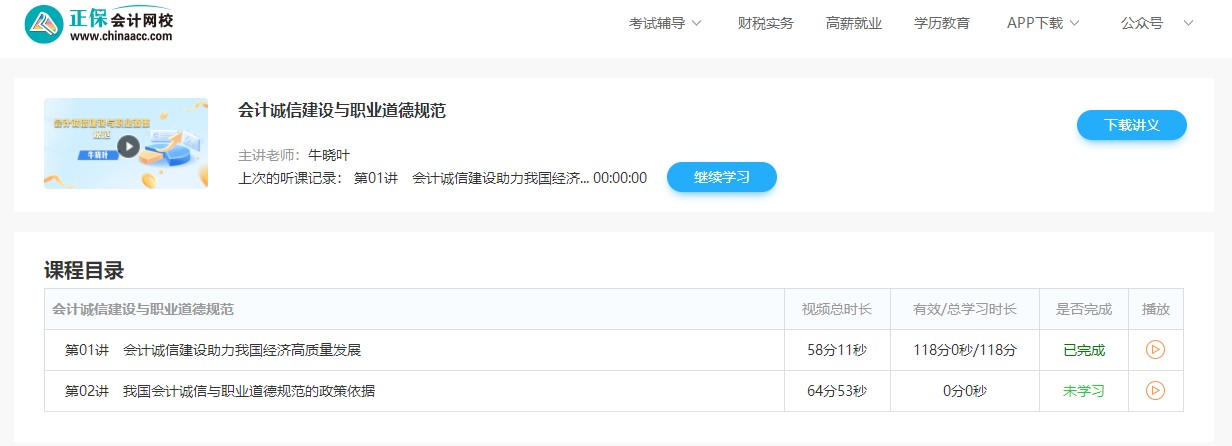The height and width of the screenshot is (446, 1232).
Task: Open lecture title 我国会计诚信与职业道德规范的政策依据
Action: [x=248, y=391]
